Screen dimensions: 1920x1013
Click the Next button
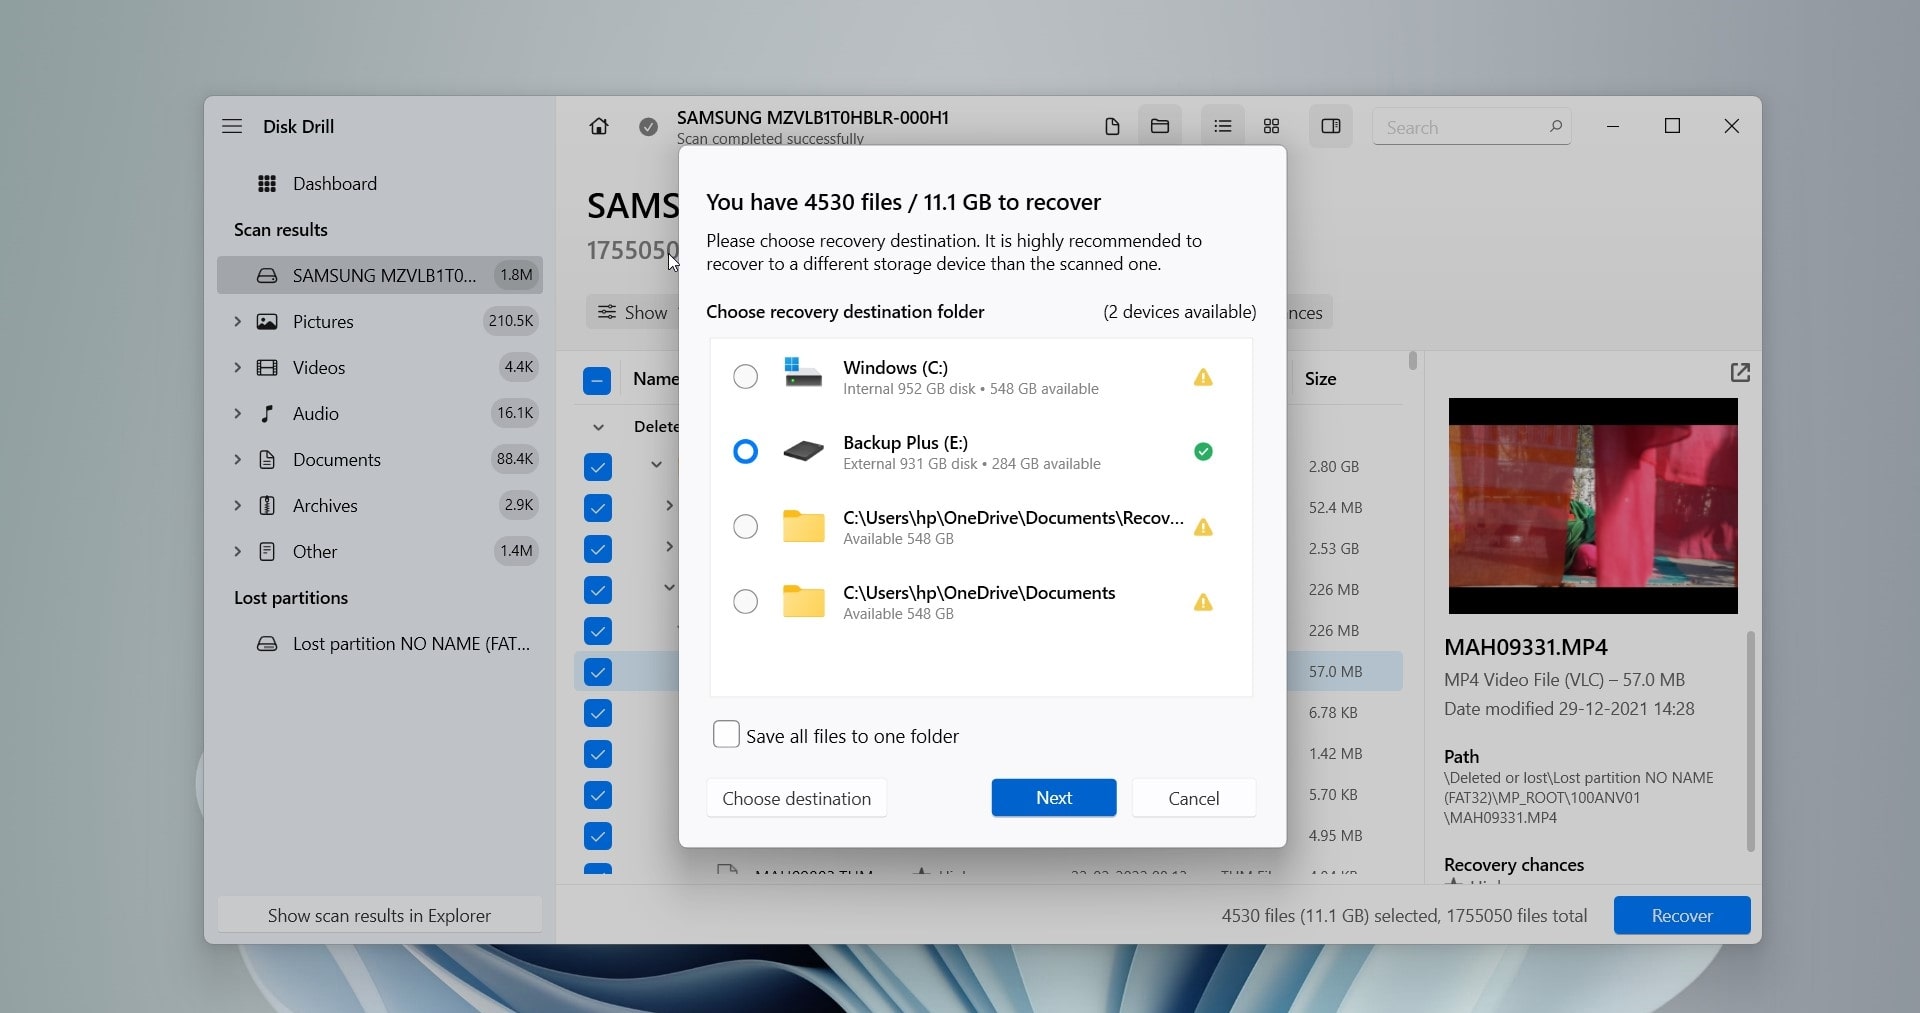(x=1054, y=798)
